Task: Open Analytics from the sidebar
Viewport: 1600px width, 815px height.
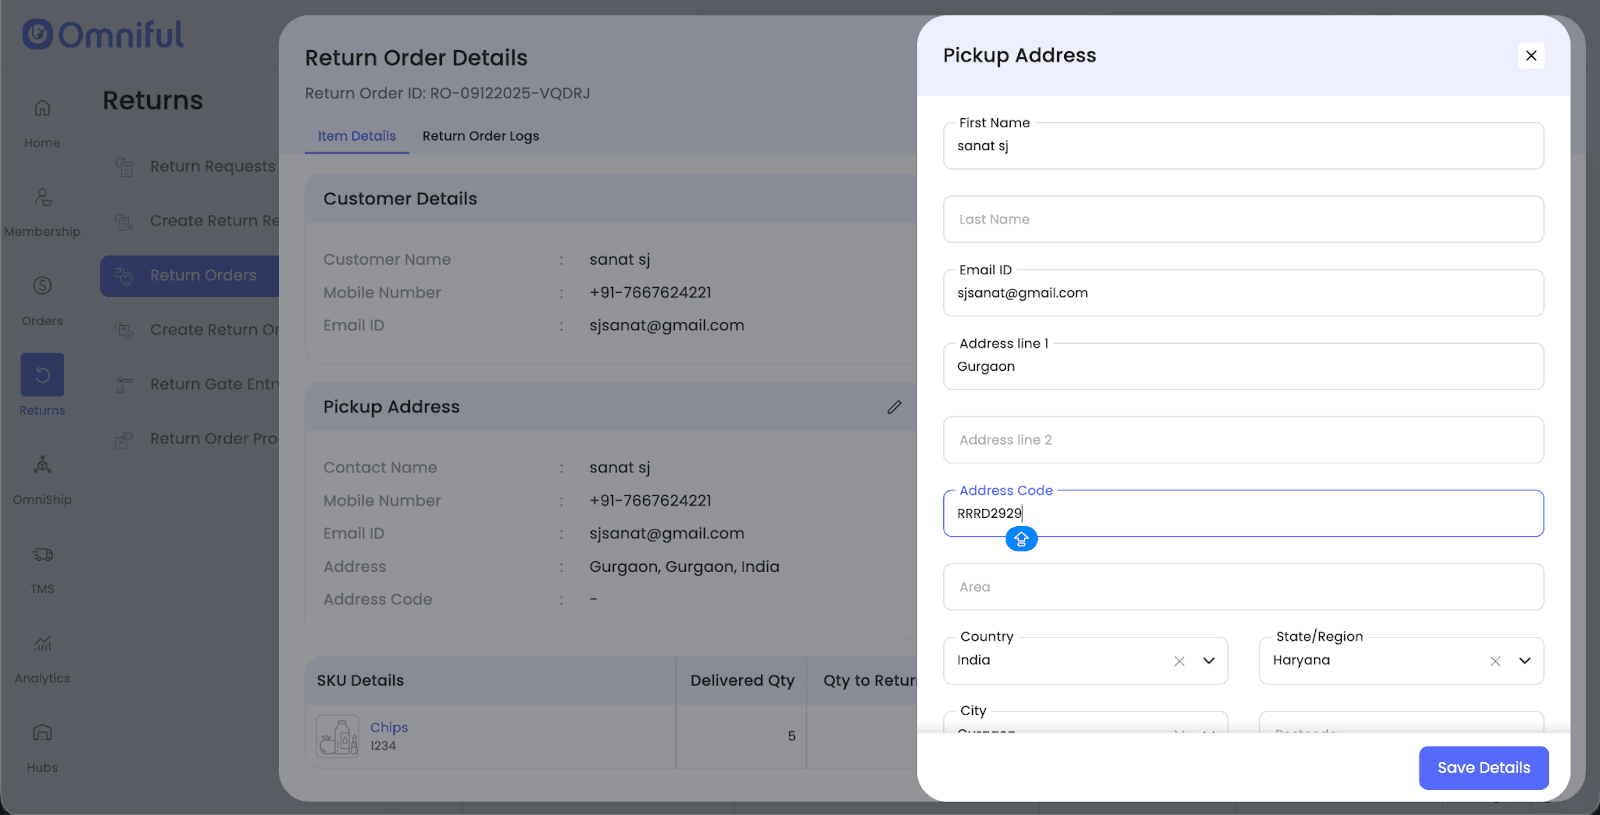Action: [42, 643]
